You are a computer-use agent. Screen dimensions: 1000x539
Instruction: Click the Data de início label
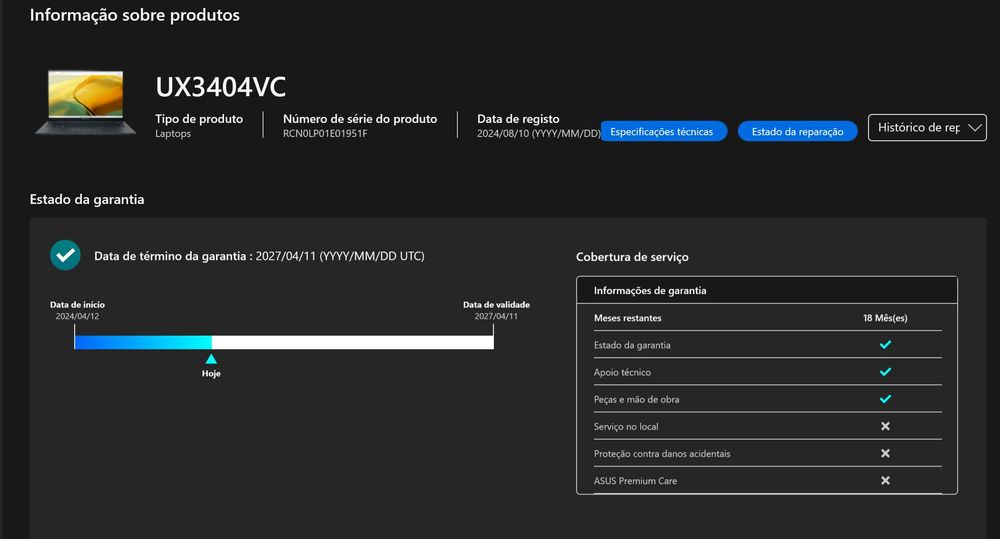tap(77, 305)
